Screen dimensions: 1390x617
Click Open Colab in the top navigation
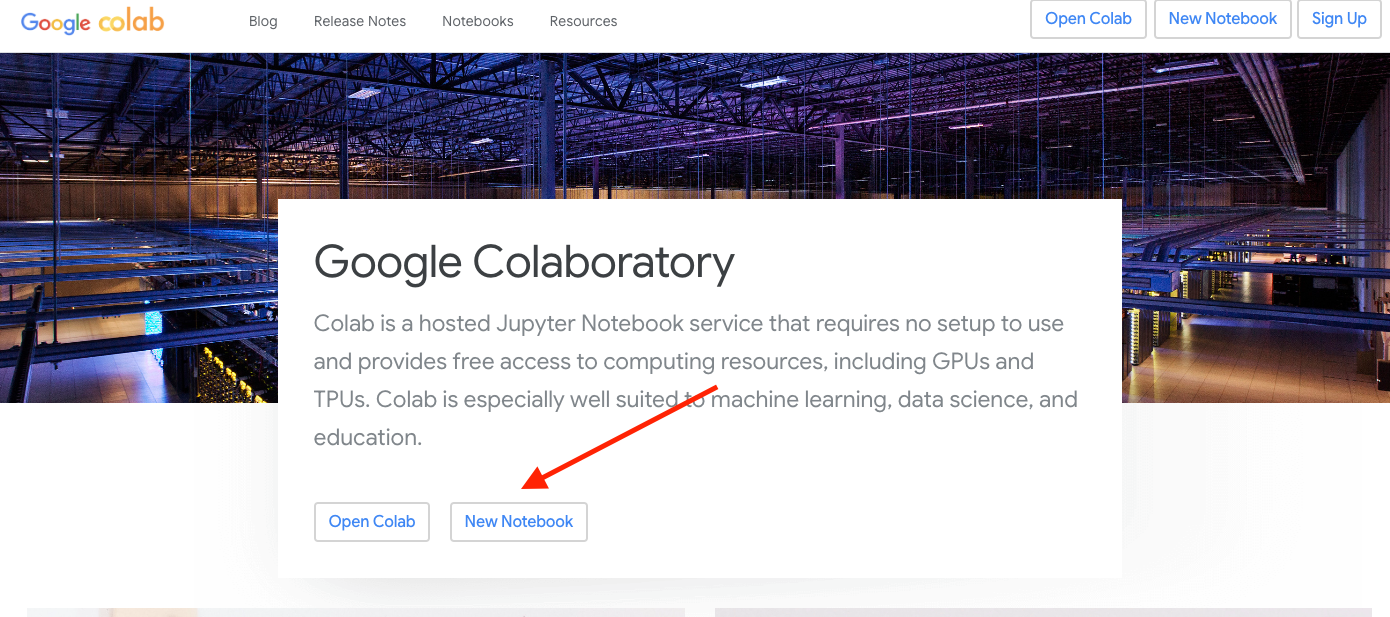click(1088, 18)
